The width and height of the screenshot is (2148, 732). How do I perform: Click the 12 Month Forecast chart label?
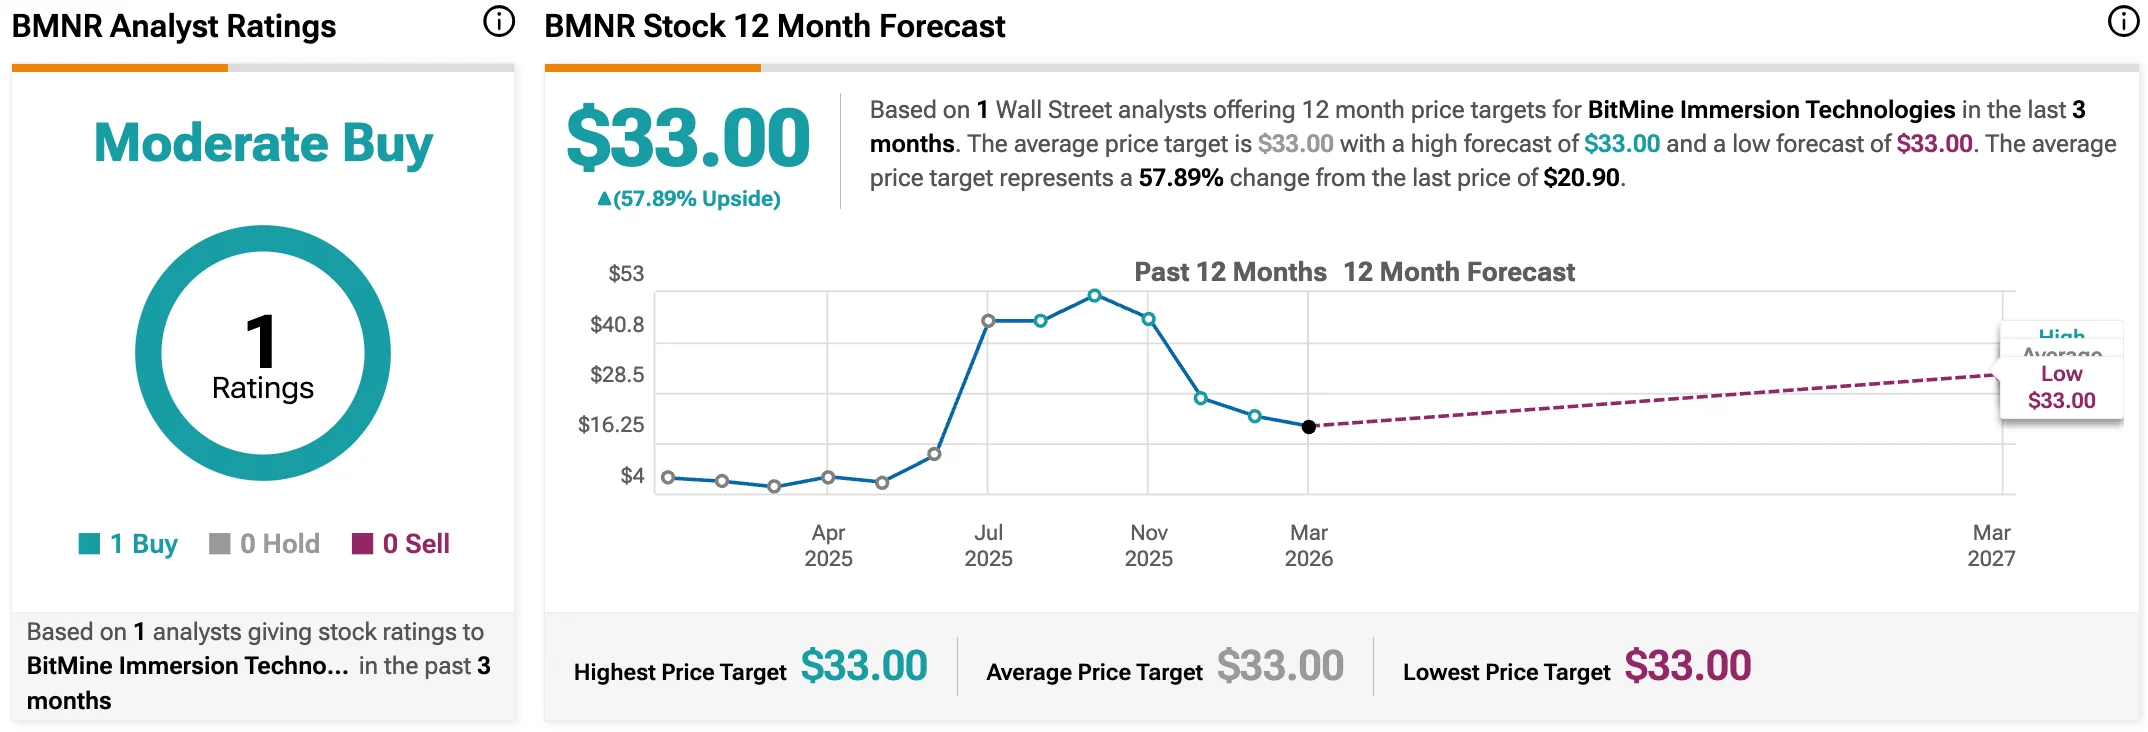1459,272
